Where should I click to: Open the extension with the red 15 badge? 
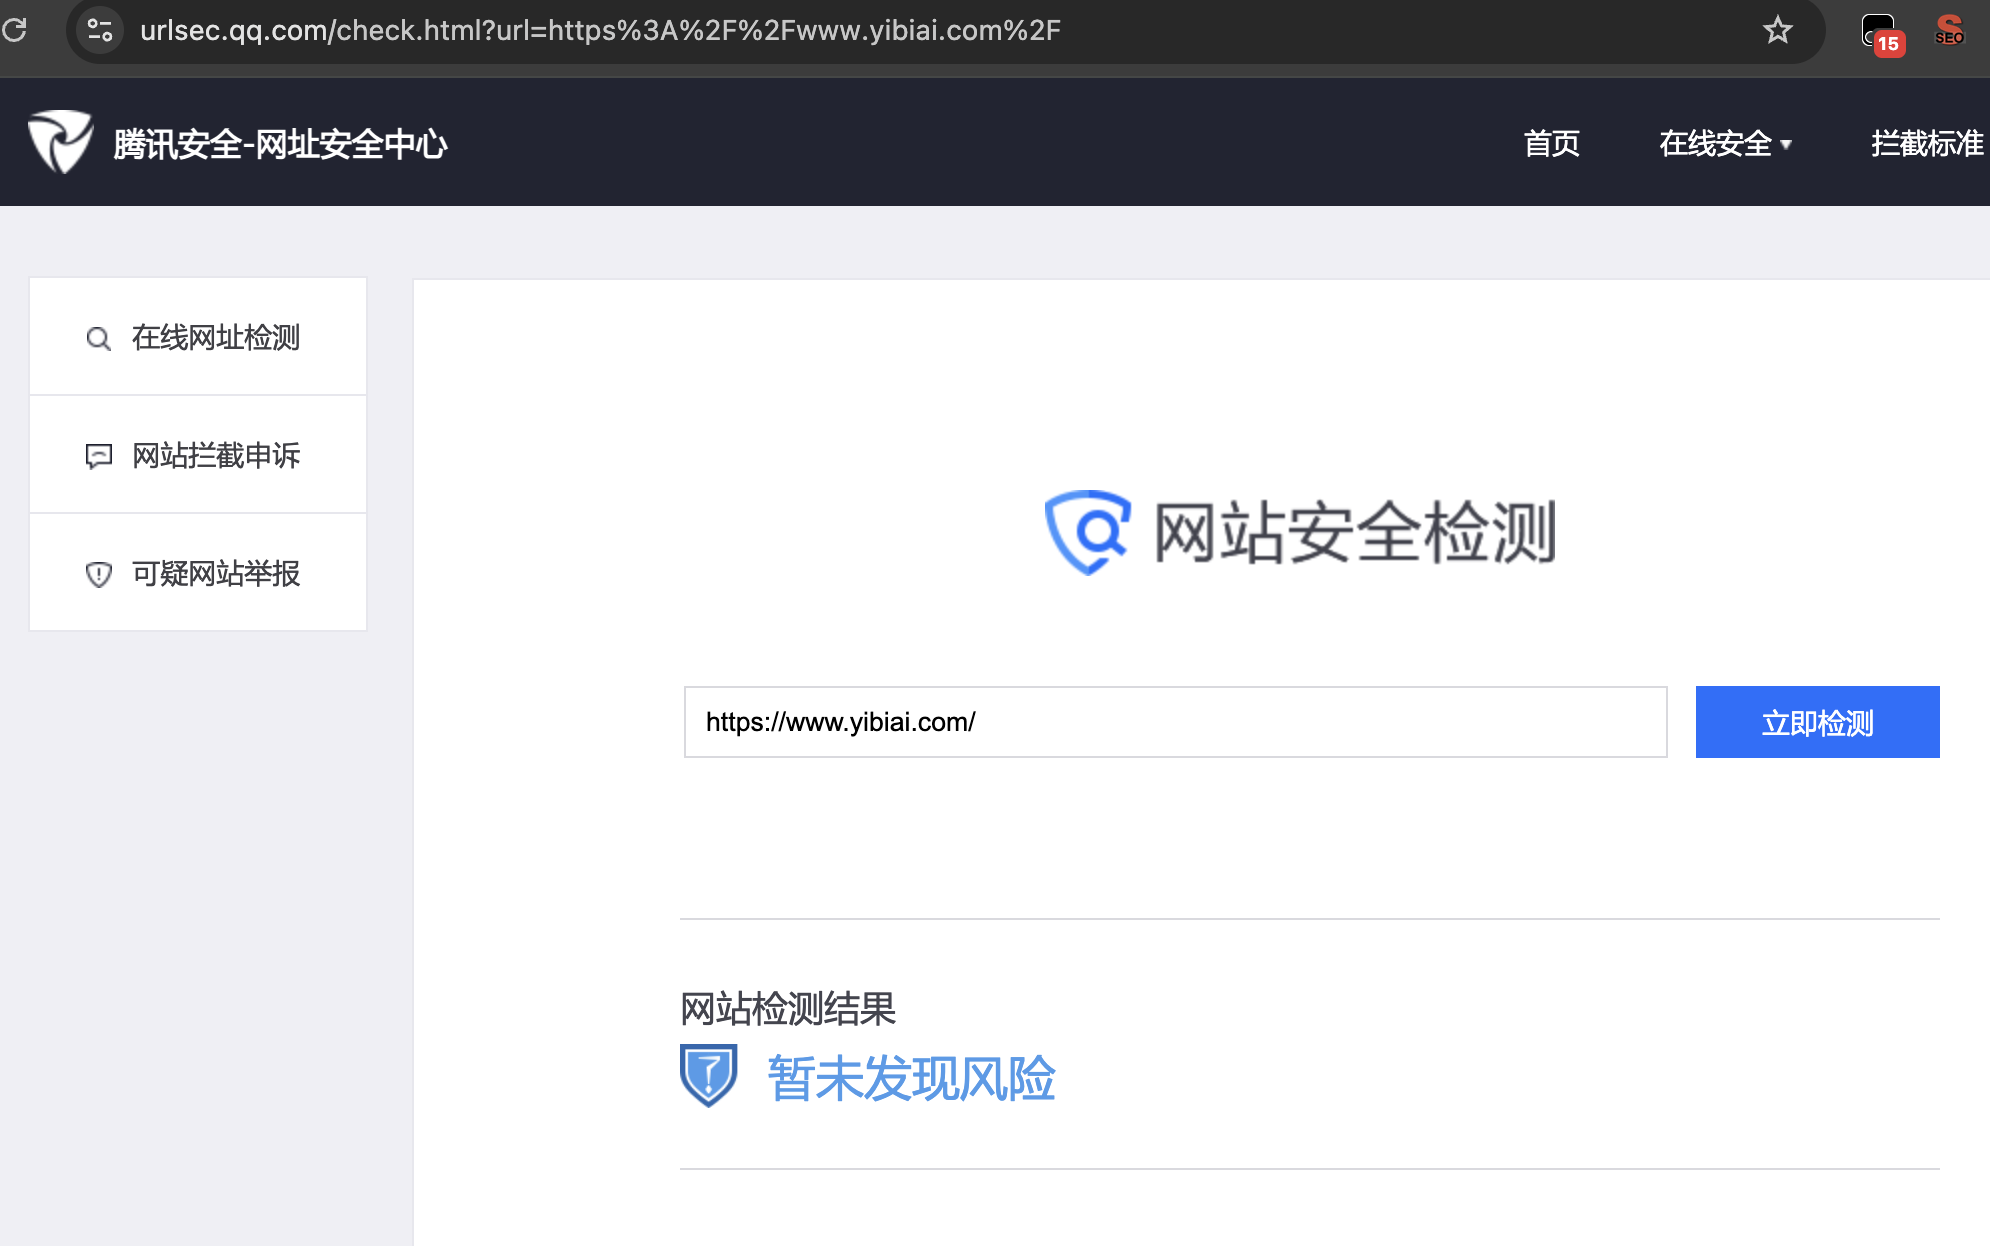pos(1880,32)
